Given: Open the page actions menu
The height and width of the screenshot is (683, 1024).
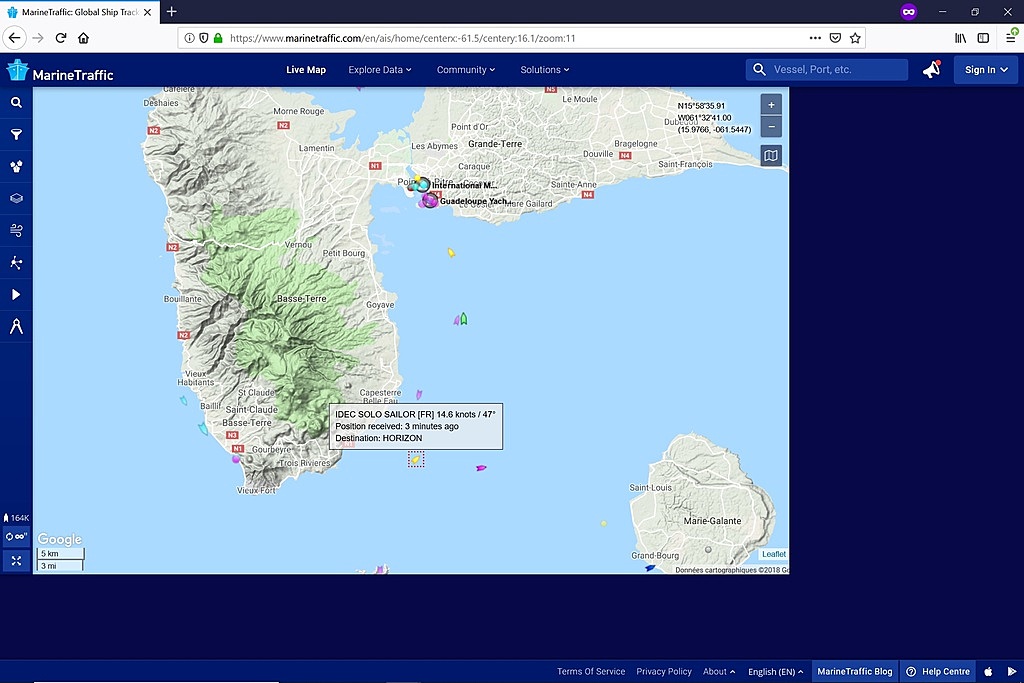Looking at the screenshot, I should pyautogui.click(x=815, y=38).
